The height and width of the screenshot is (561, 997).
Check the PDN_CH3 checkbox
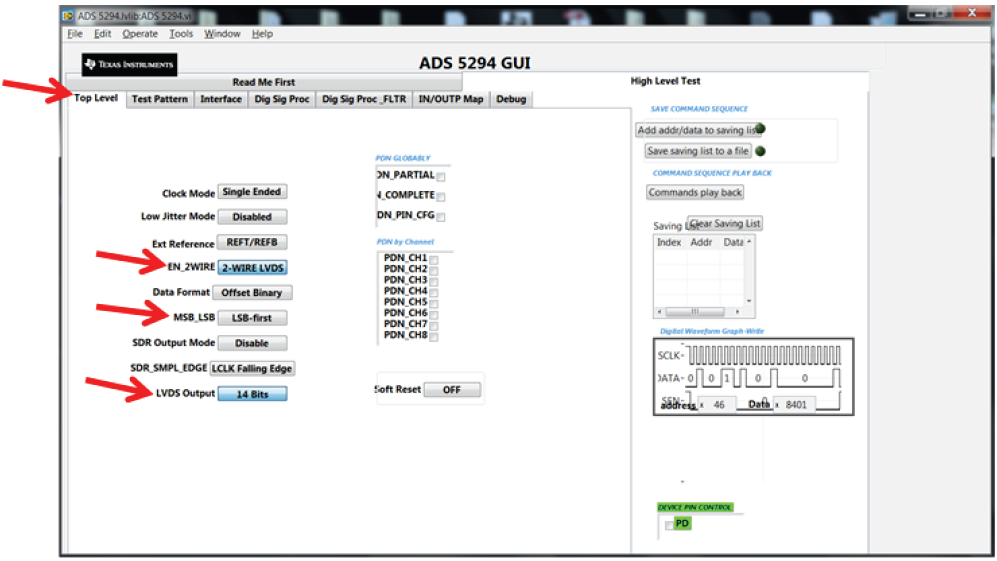coord(434,282)
